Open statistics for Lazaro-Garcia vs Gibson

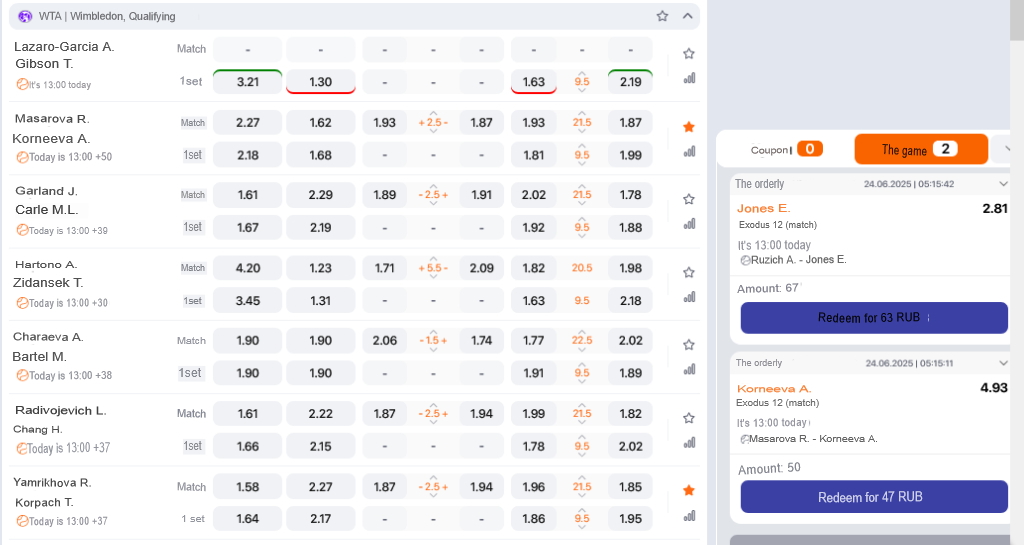click(x=689, y=78)
